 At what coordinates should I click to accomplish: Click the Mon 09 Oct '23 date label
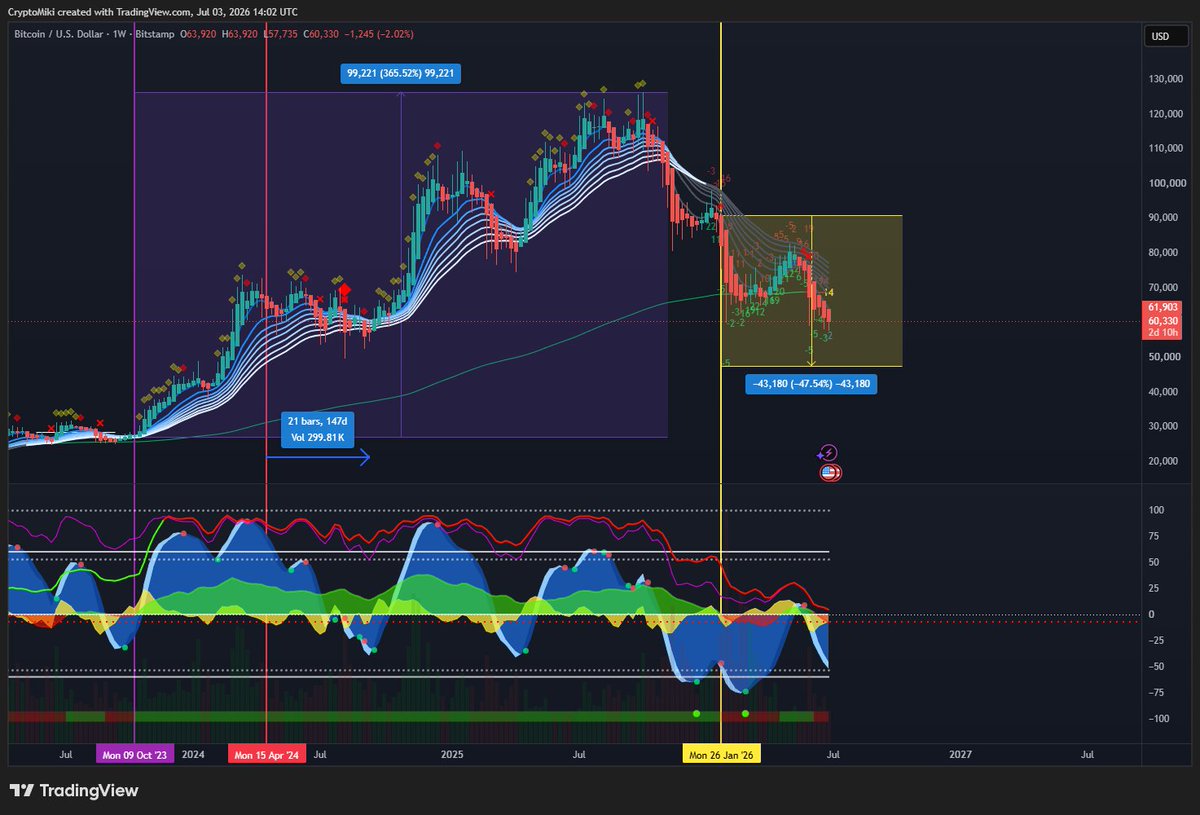coord(133,755)
